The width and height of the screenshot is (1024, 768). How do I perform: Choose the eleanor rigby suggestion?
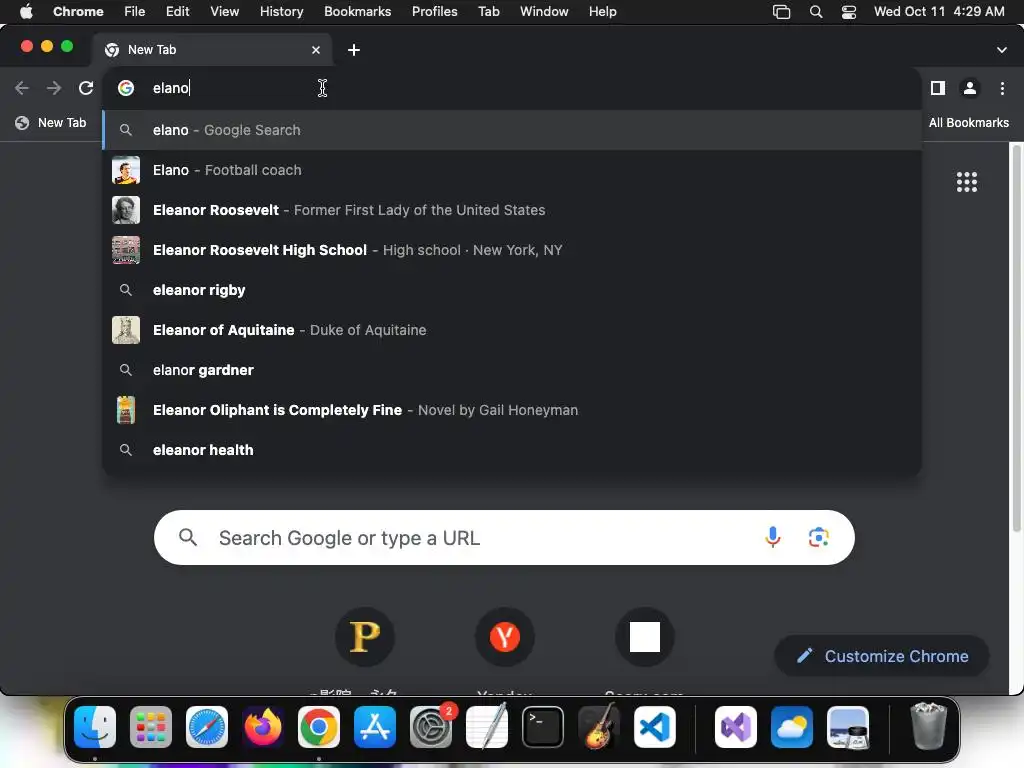click(x=512, y=290)
